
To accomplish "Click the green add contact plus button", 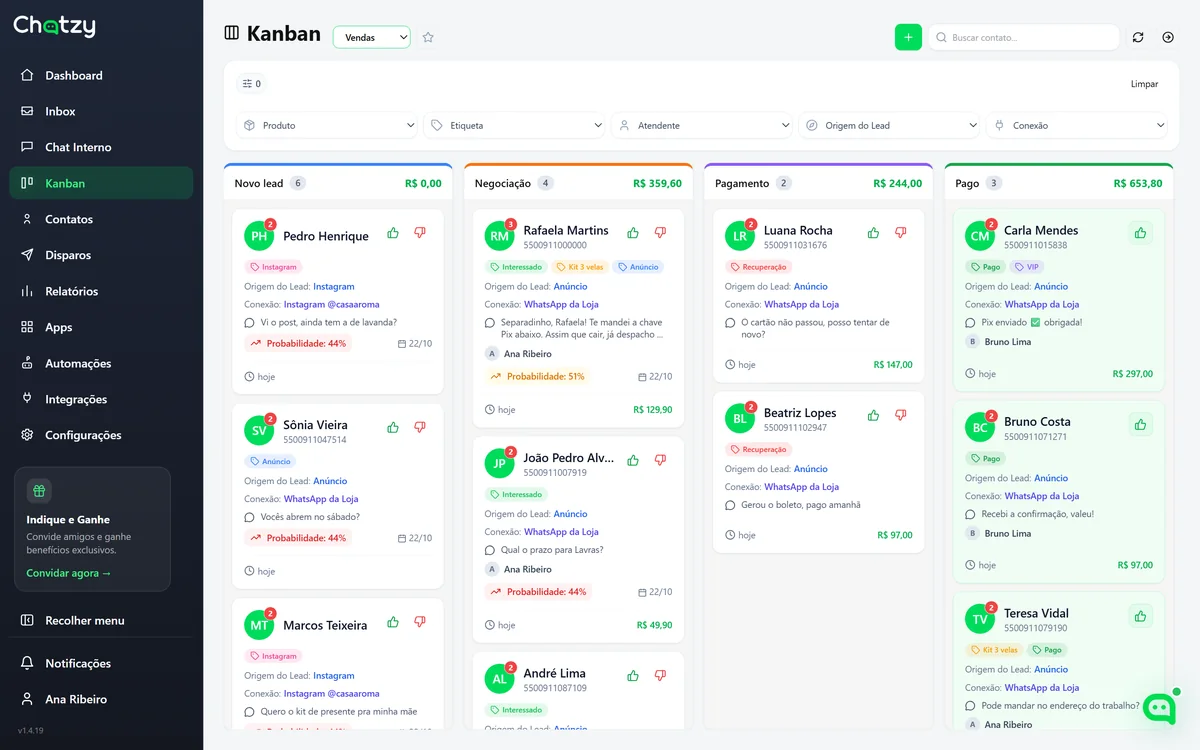I will click(908, 37).
